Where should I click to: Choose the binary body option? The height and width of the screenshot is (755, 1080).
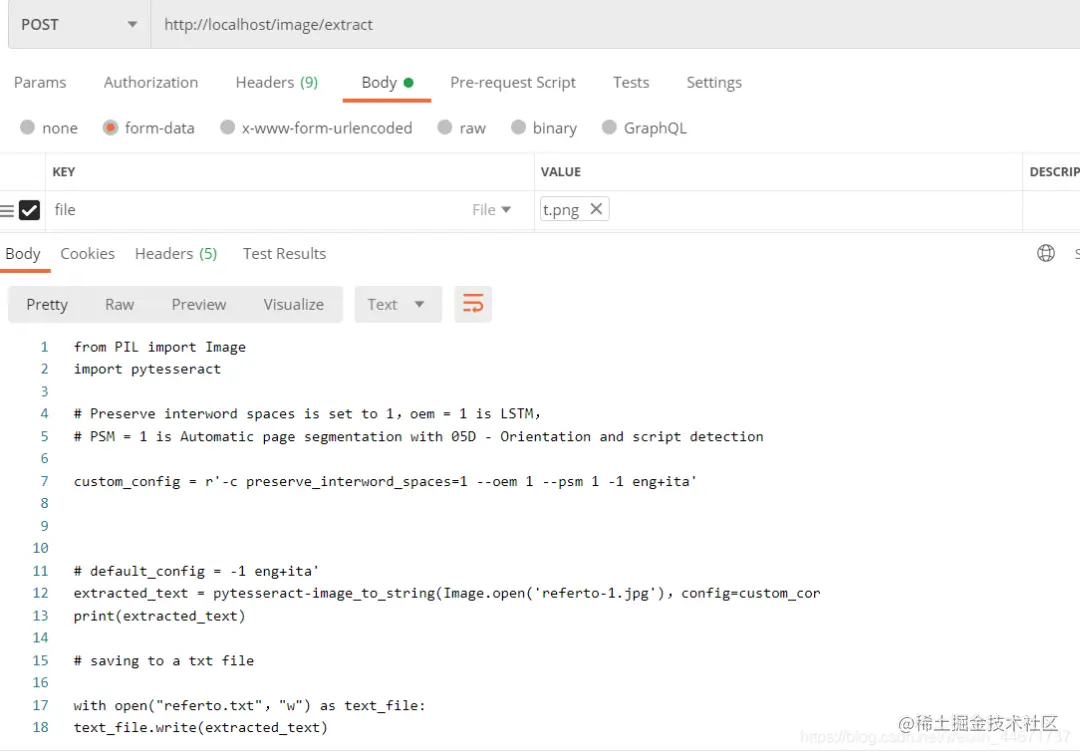coord(543,128)
